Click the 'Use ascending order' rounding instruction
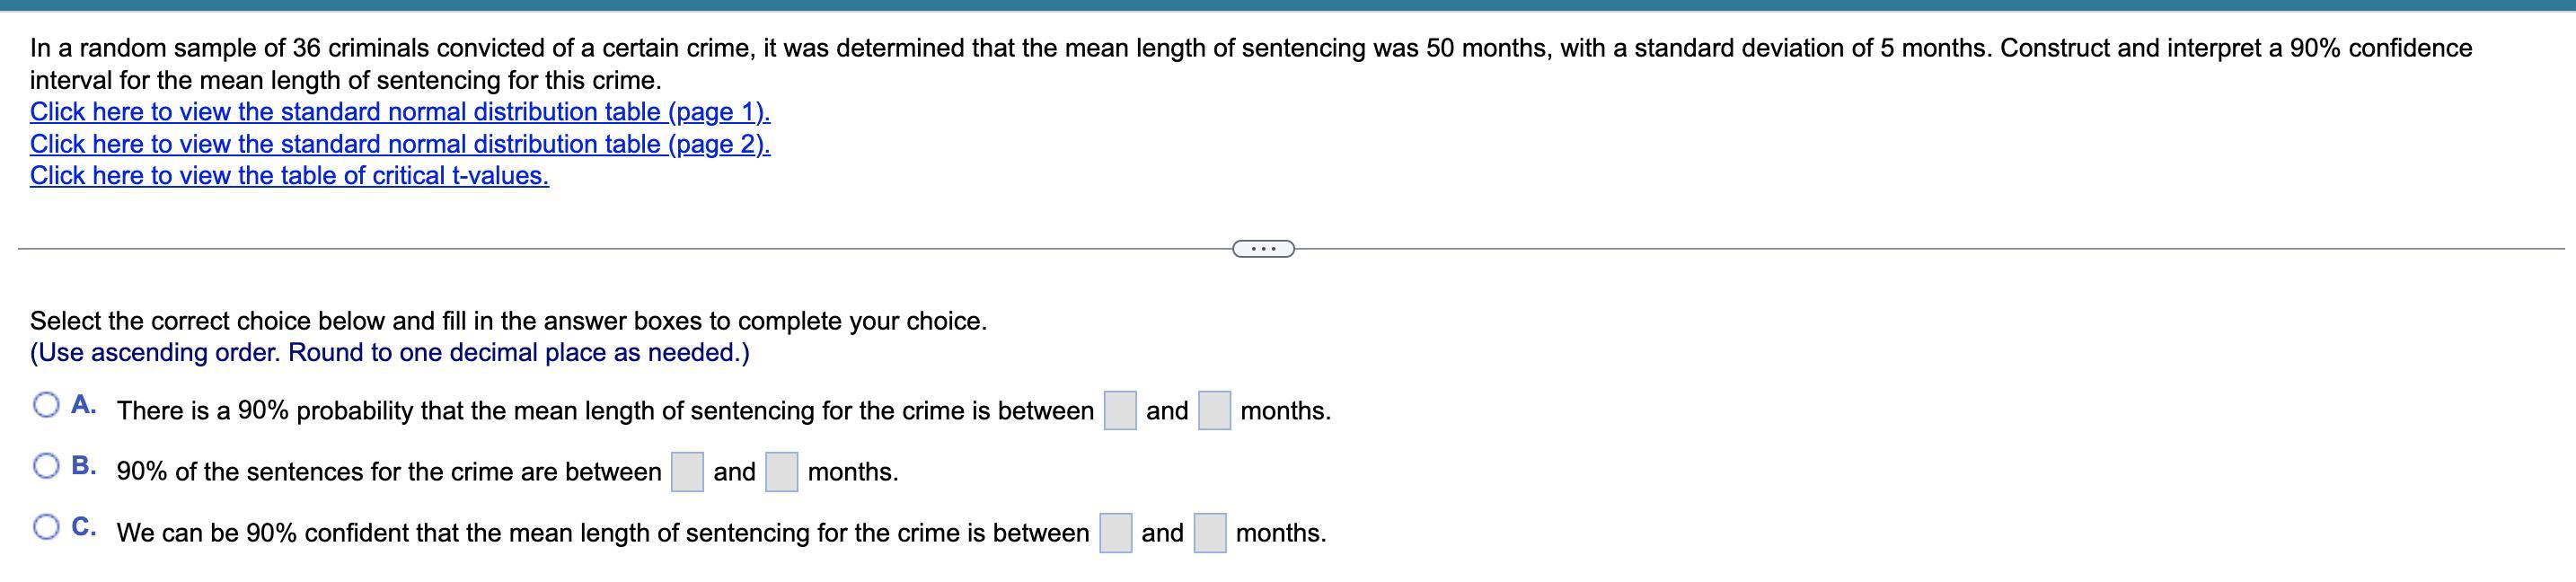 (x=389, y=353)
